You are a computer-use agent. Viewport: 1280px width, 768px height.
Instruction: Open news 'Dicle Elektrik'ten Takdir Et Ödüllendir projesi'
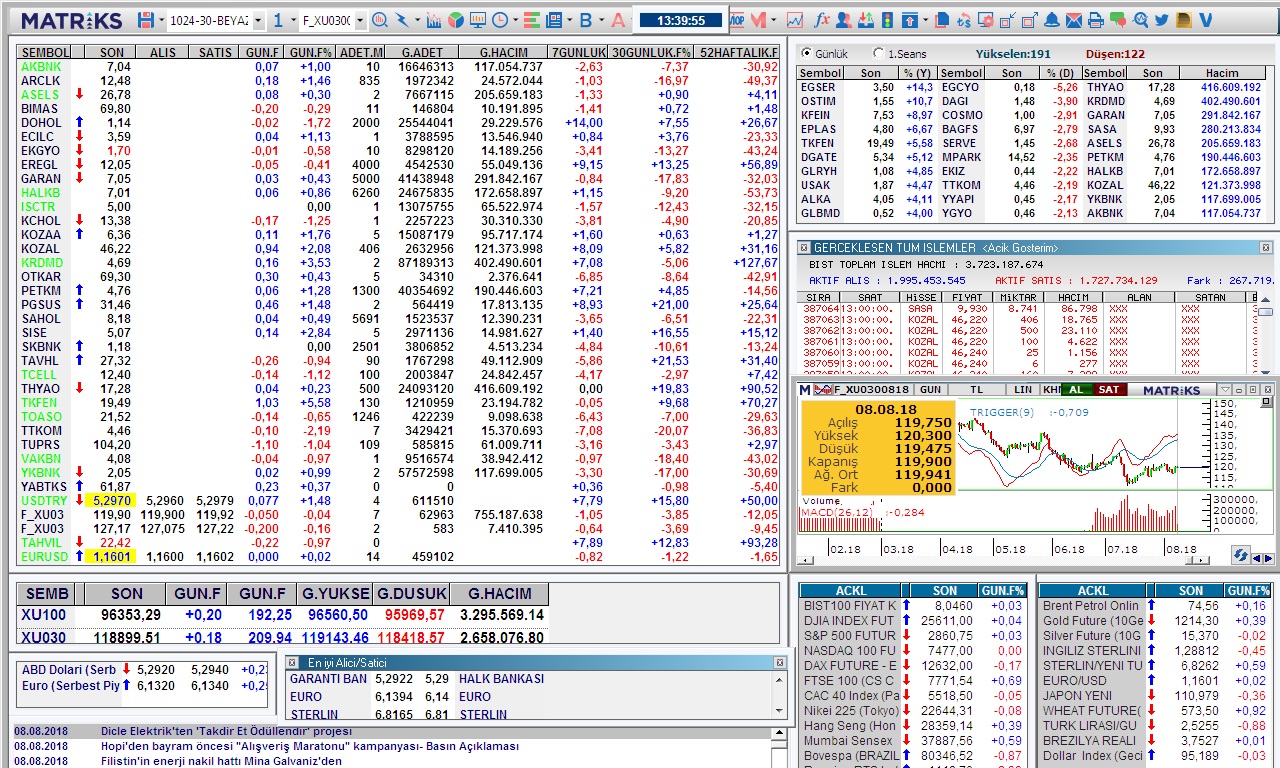(227, 731)
